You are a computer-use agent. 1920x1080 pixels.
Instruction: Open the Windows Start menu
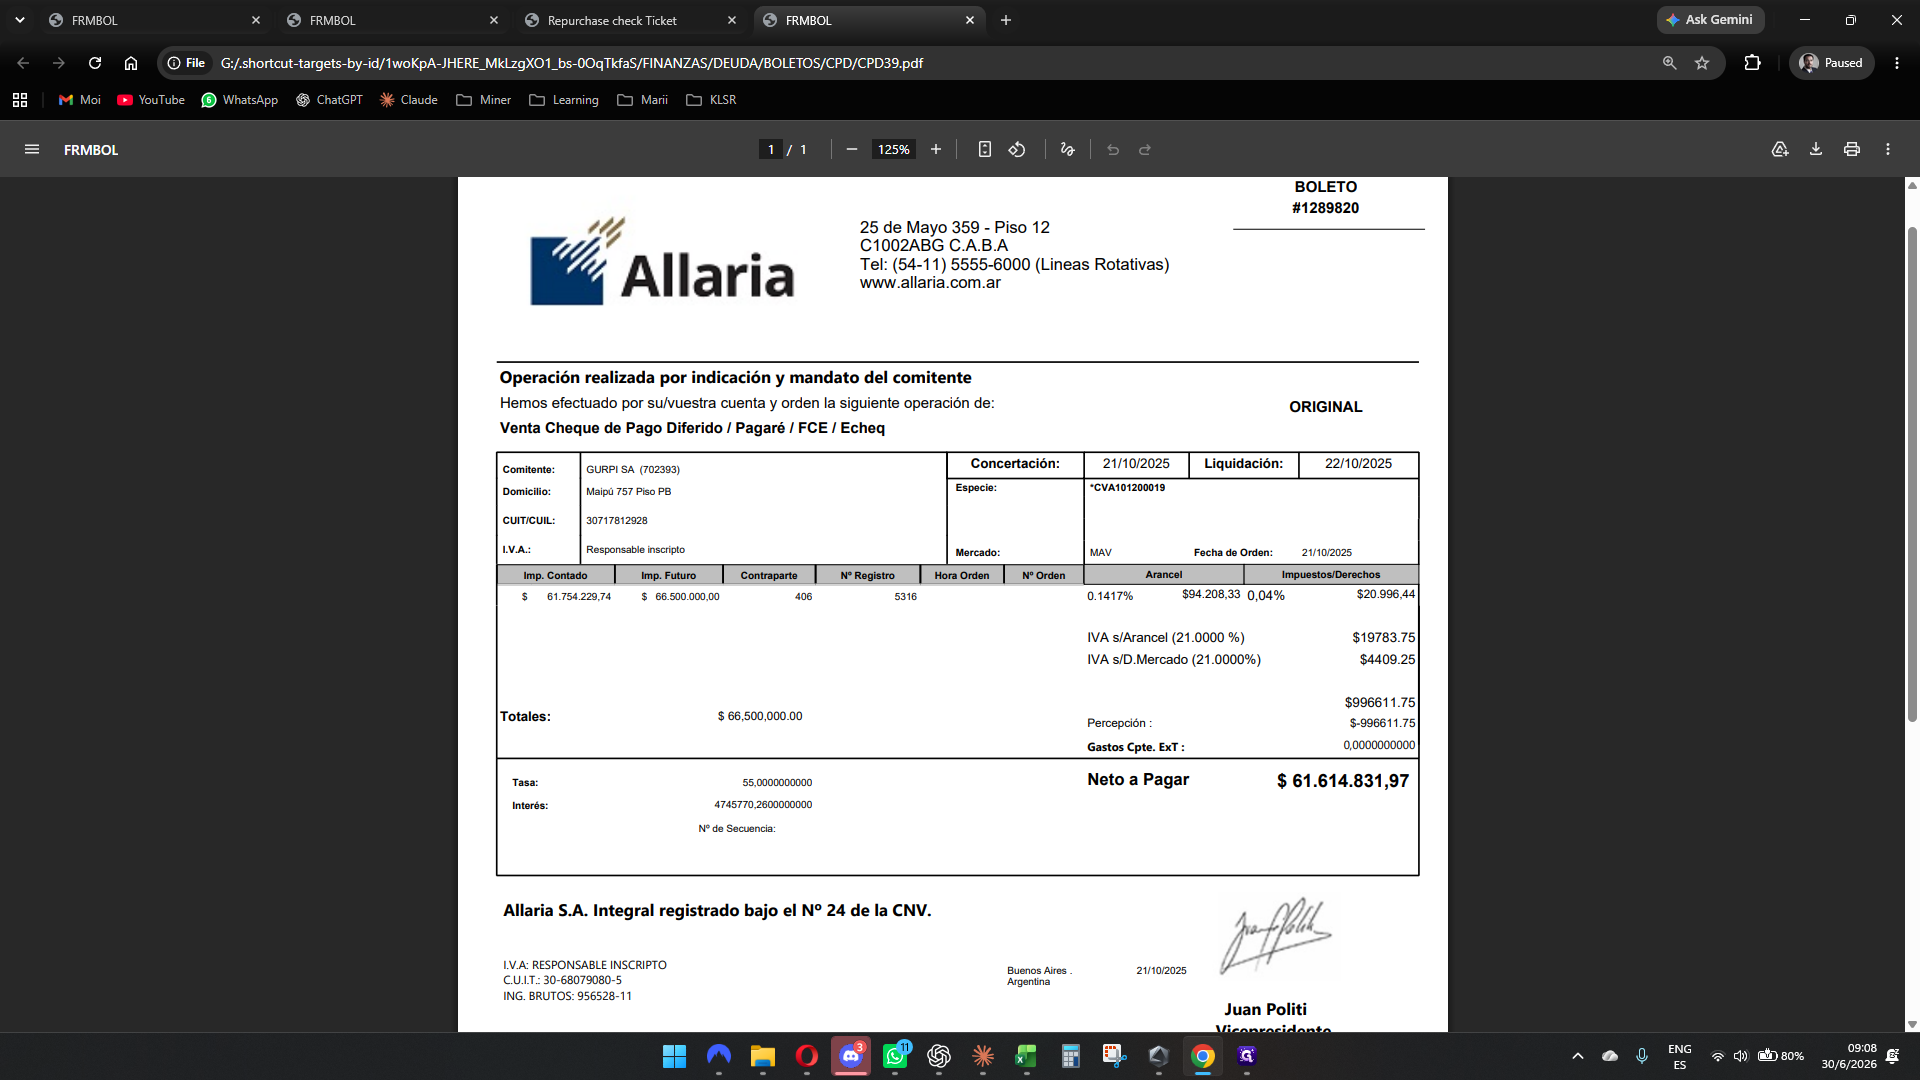(x=674, y=1056)
